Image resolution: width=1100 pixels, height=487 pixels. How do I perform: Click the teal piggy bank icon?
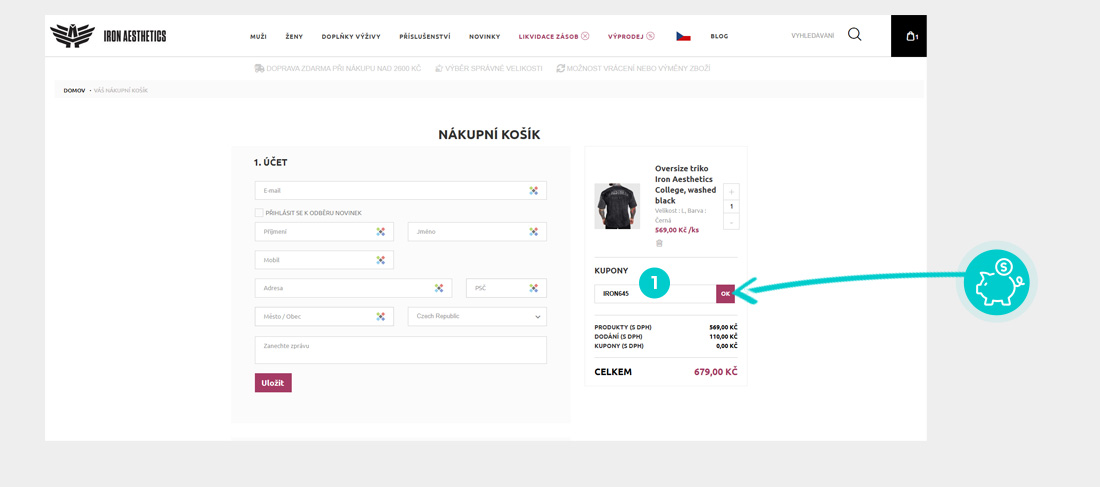[996, 282]
